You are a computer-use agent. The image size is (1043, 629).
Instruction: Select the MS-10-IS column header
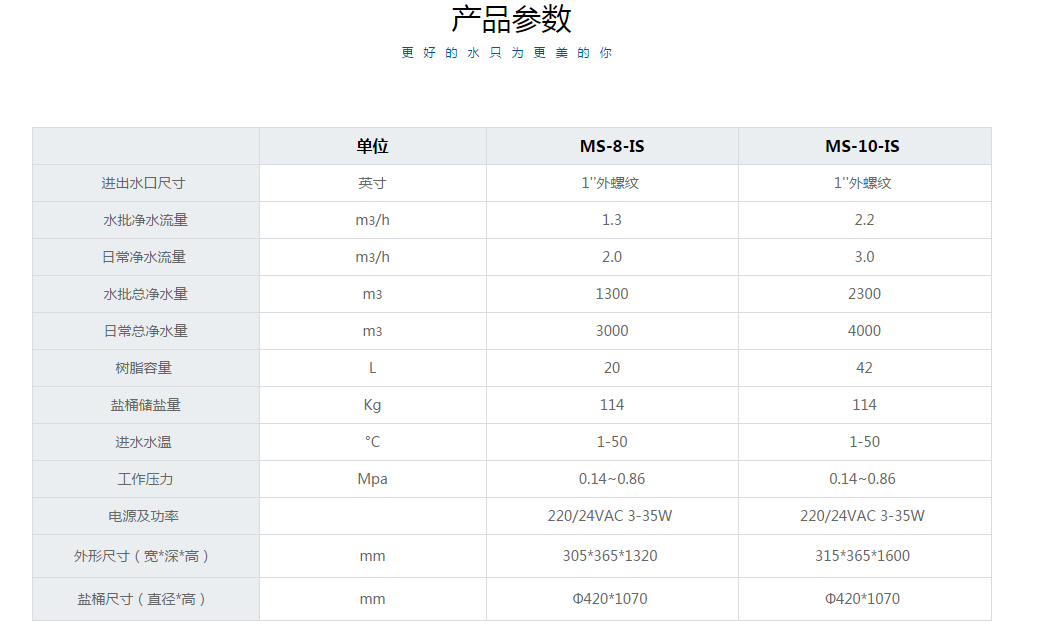tap(863, 146)
